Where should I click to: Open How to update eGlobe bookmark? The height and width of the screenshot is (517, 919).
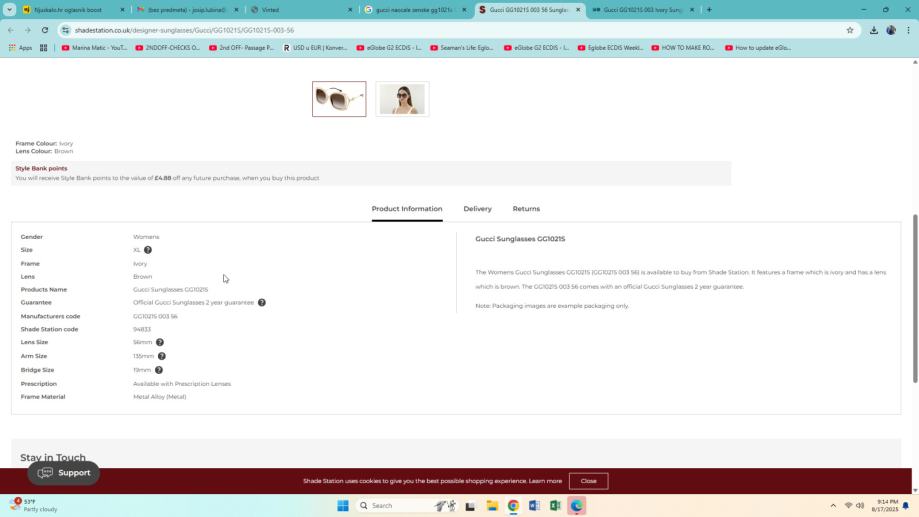click(757, 47)
